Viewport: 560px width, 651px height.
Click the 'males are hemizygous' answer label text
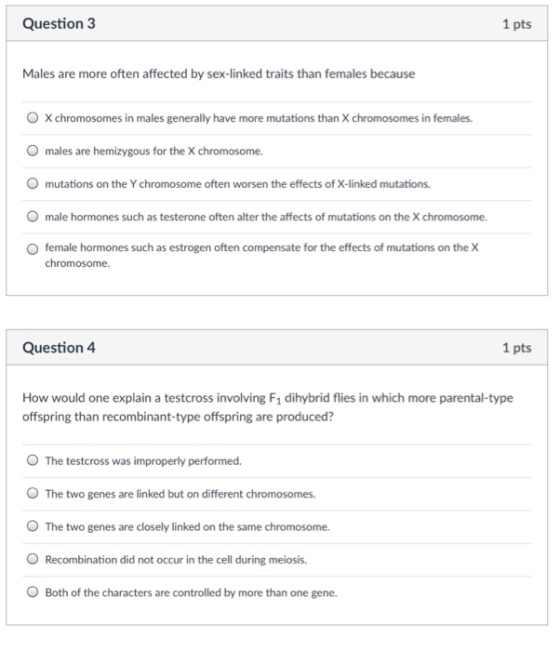point(154,151)
